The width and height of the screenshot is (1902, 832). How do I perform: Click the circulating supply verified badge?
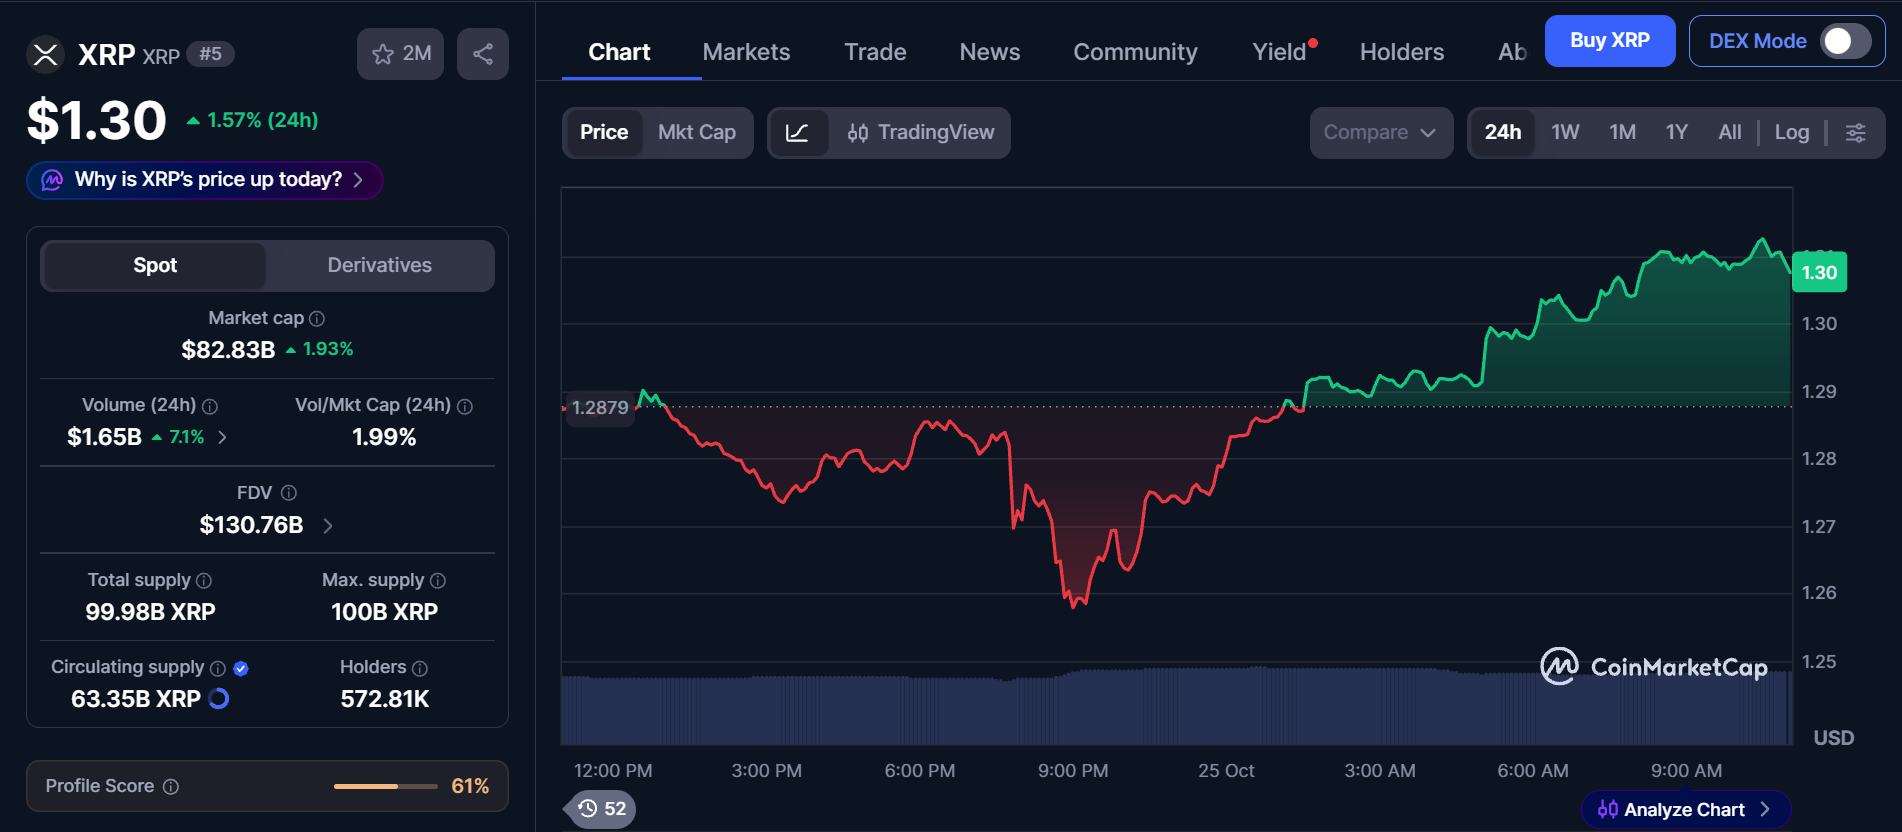click(x=241, y=668)
